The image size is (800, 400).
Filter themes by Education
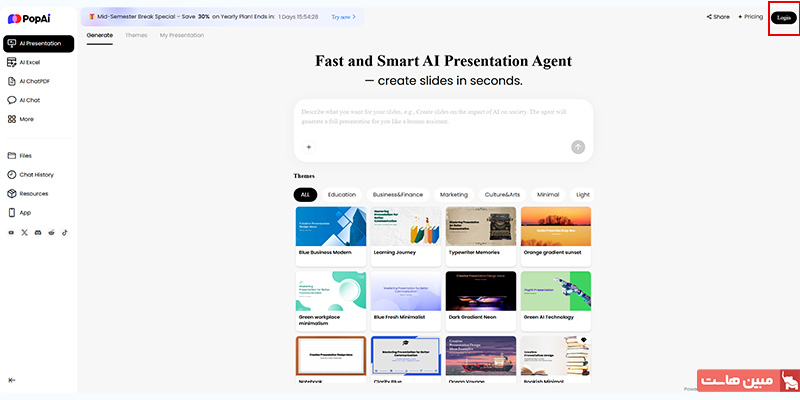[341, 195]
